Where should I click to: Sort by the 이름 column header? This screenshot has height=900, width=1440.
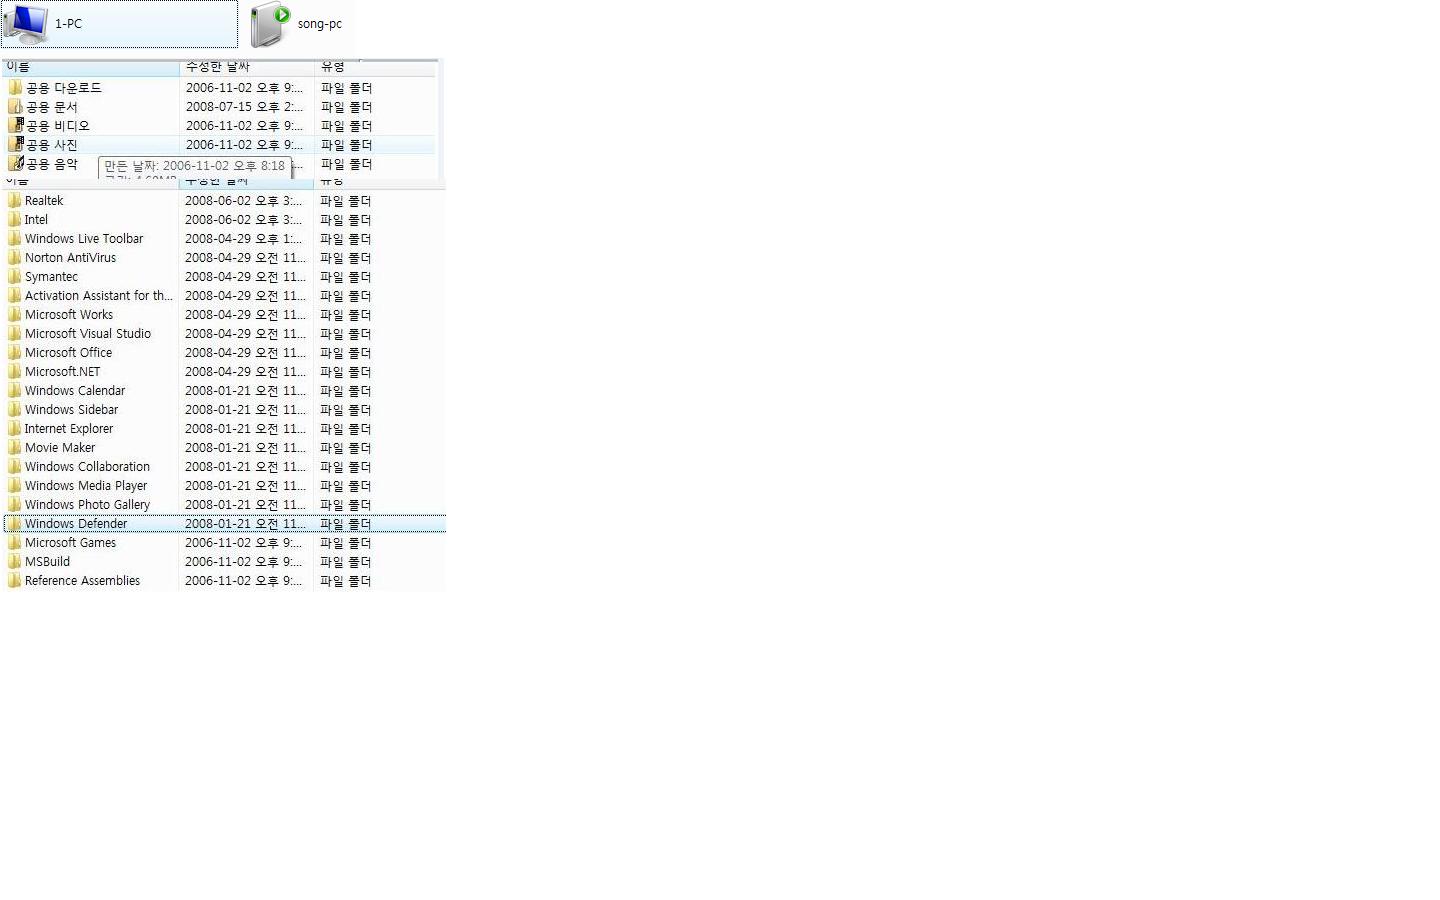pos(91,67)
